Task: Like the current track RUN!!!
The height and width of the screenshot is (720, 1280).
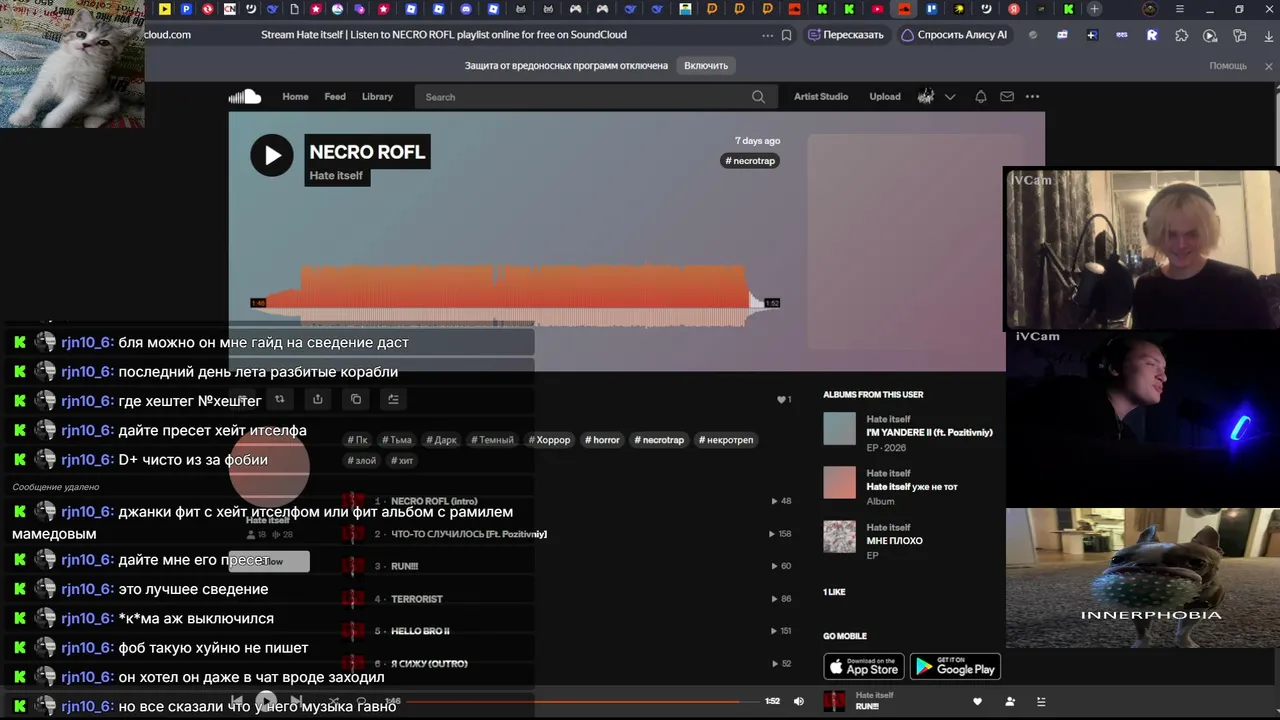Action: click(x=978, y=702)
